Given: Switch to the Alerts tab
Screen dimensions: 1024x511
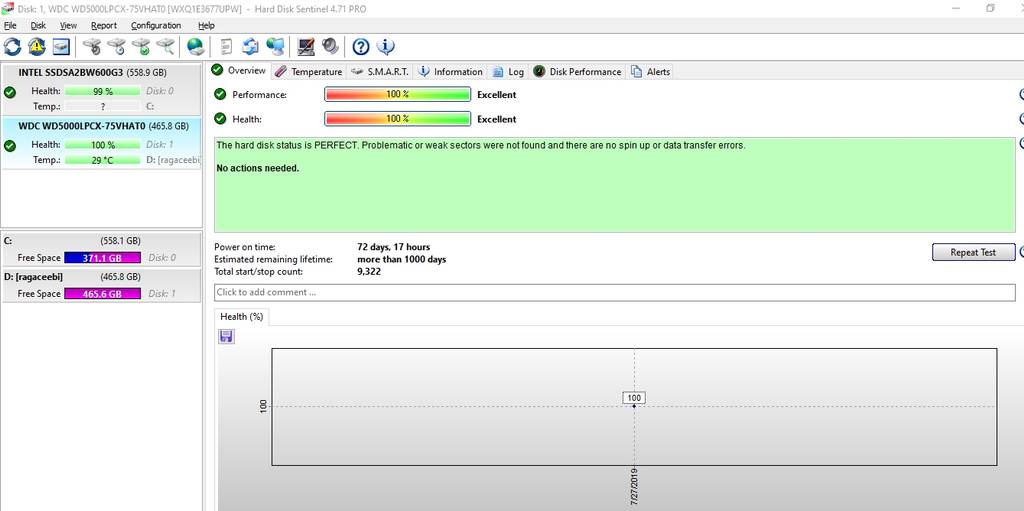Looking at the screenshot, I should [x=650, y=71].
